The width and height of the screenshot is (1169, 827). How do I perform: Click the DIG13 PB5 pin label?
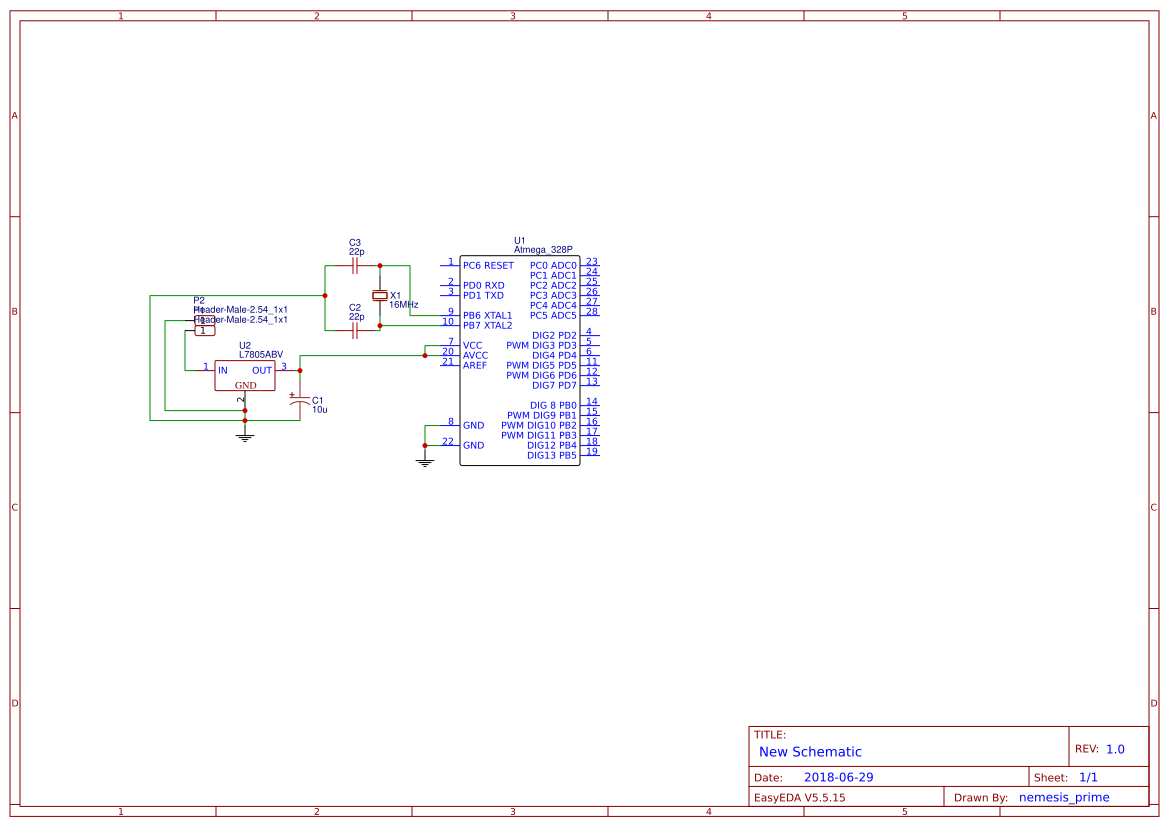(x=552, y=456)
